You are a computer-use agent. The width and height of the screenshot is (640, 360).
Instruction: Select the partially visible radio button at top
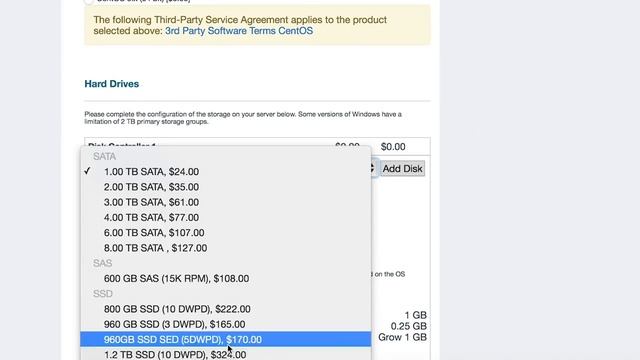[x=89, y=1]
